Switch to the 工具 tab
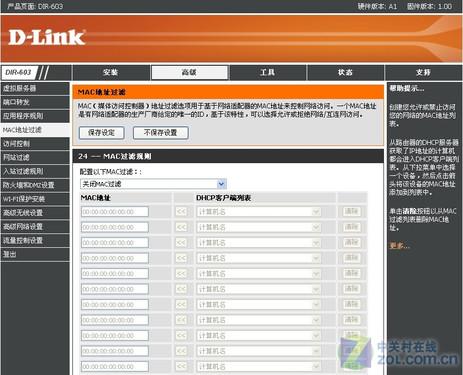The height and width of the screenshot is (375, 463). tap(268, 72)
